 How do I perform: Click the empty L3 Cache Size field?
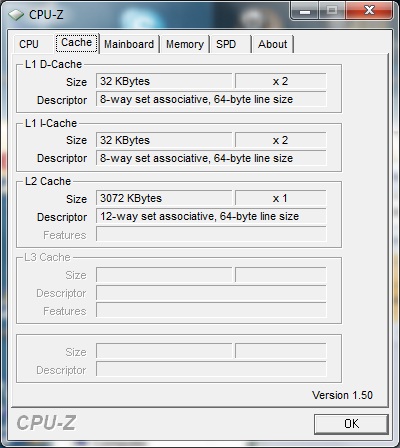(164, 275)
